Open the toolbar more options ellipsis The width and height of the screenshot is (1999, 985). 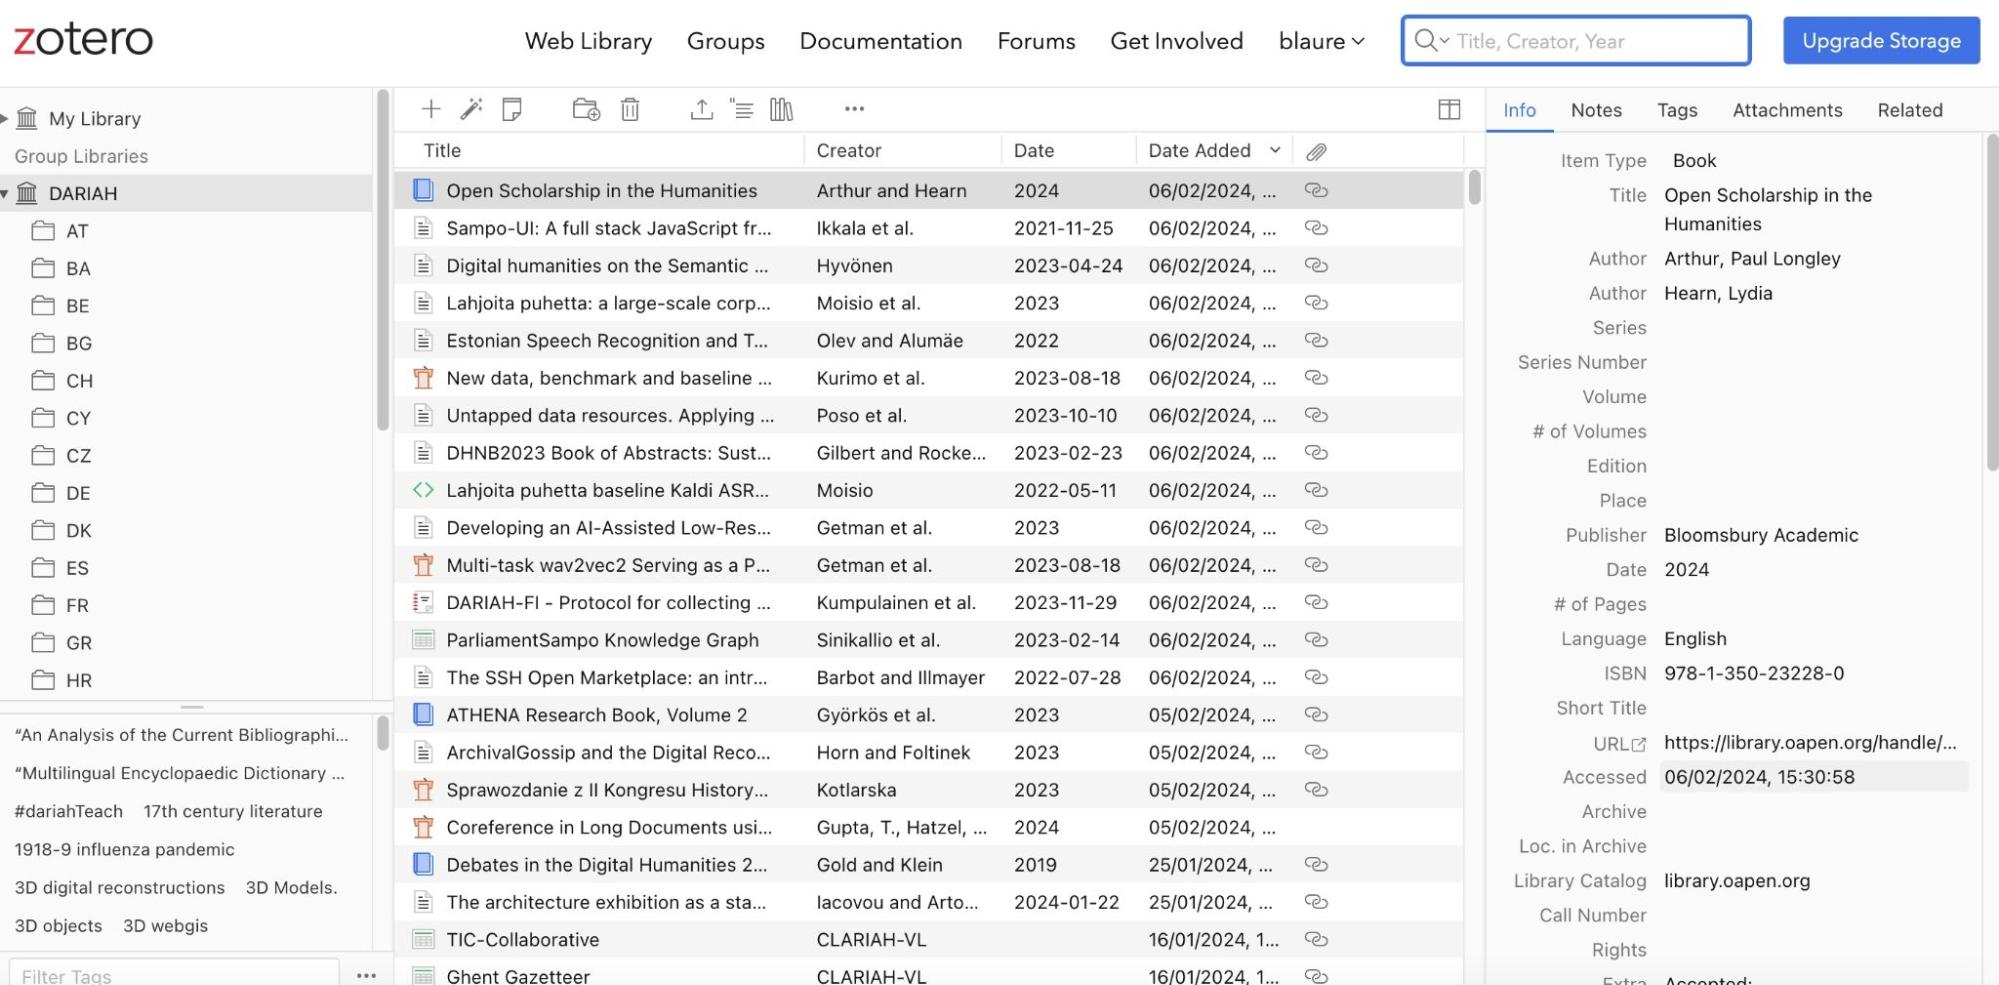854,109
